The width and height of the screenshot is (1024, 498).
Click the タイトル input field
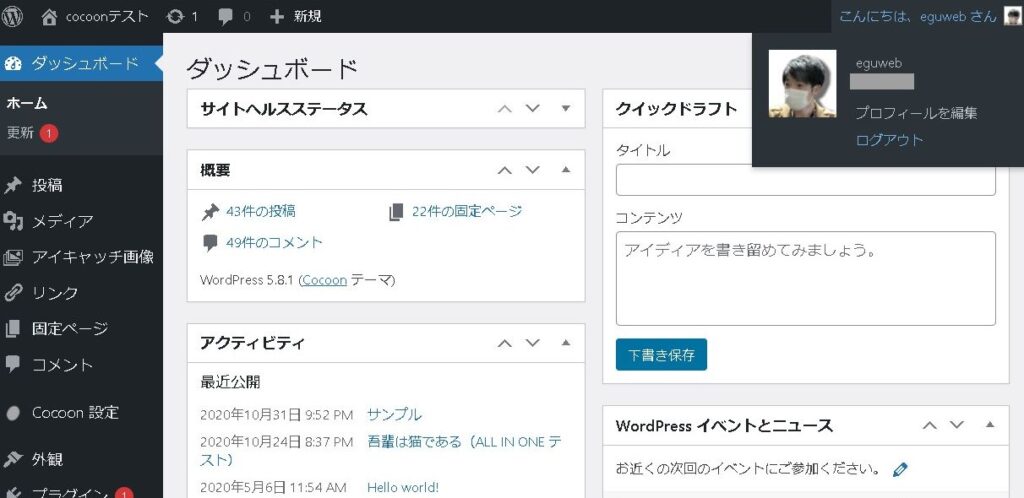pos(805,180)
